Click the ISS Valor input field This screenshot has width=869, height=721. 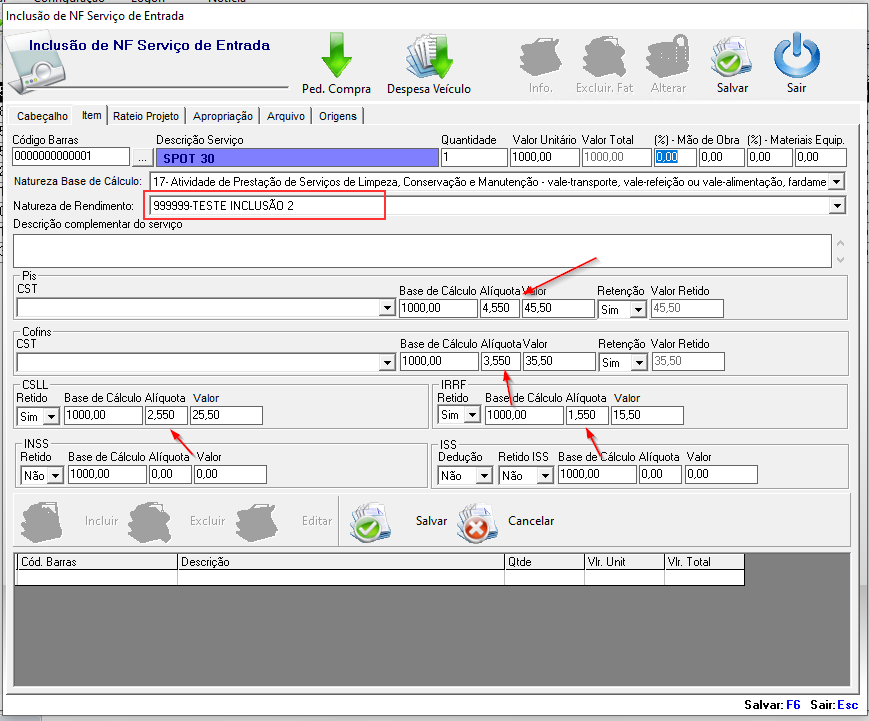click(x=721, y=474)
